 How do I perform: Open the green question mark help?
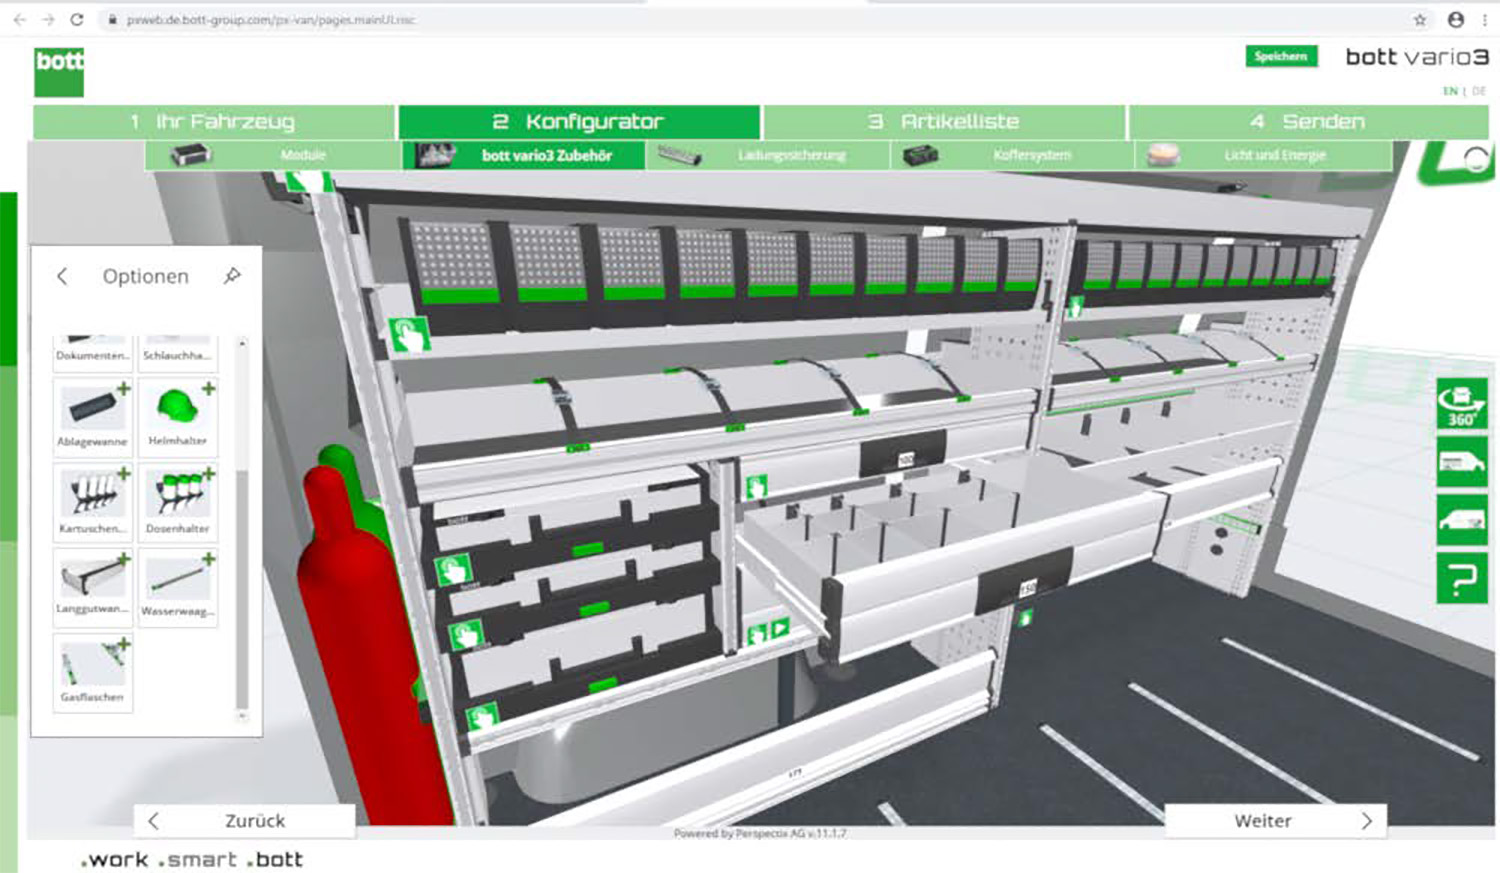coord(1461,579)
